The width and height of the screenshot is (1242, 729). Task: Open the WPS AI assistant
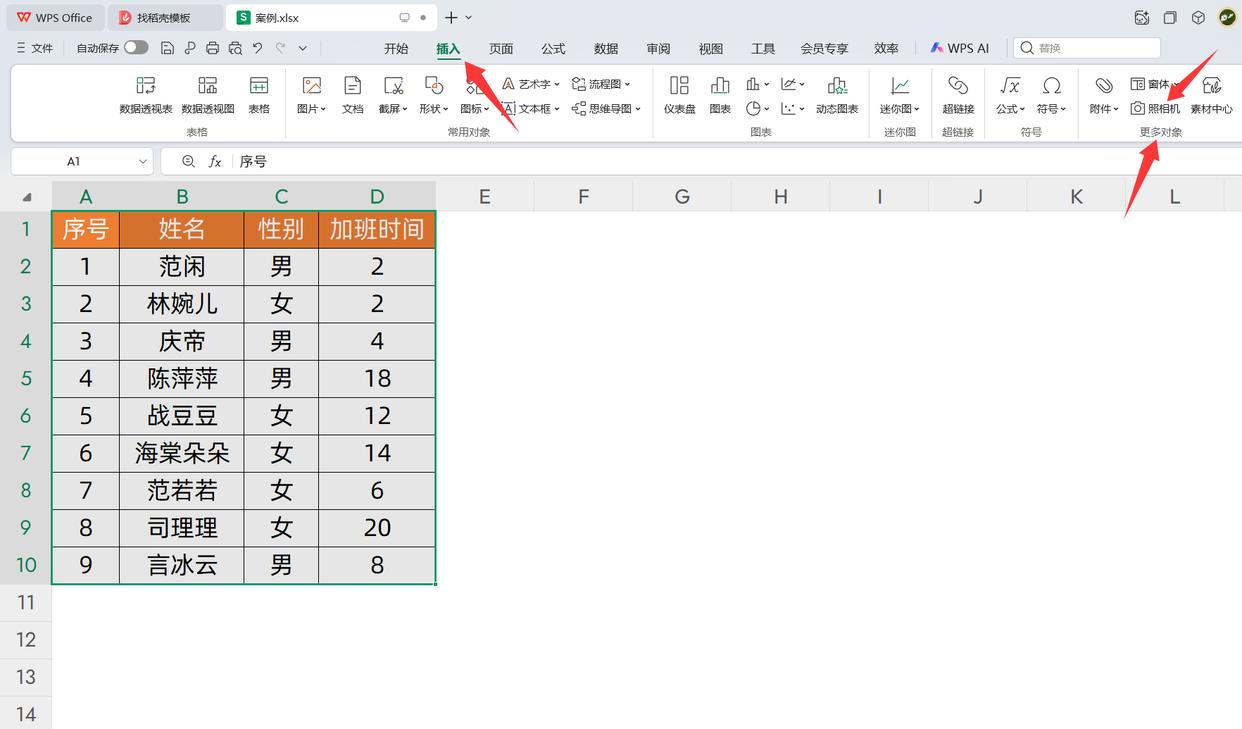pos(959,48)
